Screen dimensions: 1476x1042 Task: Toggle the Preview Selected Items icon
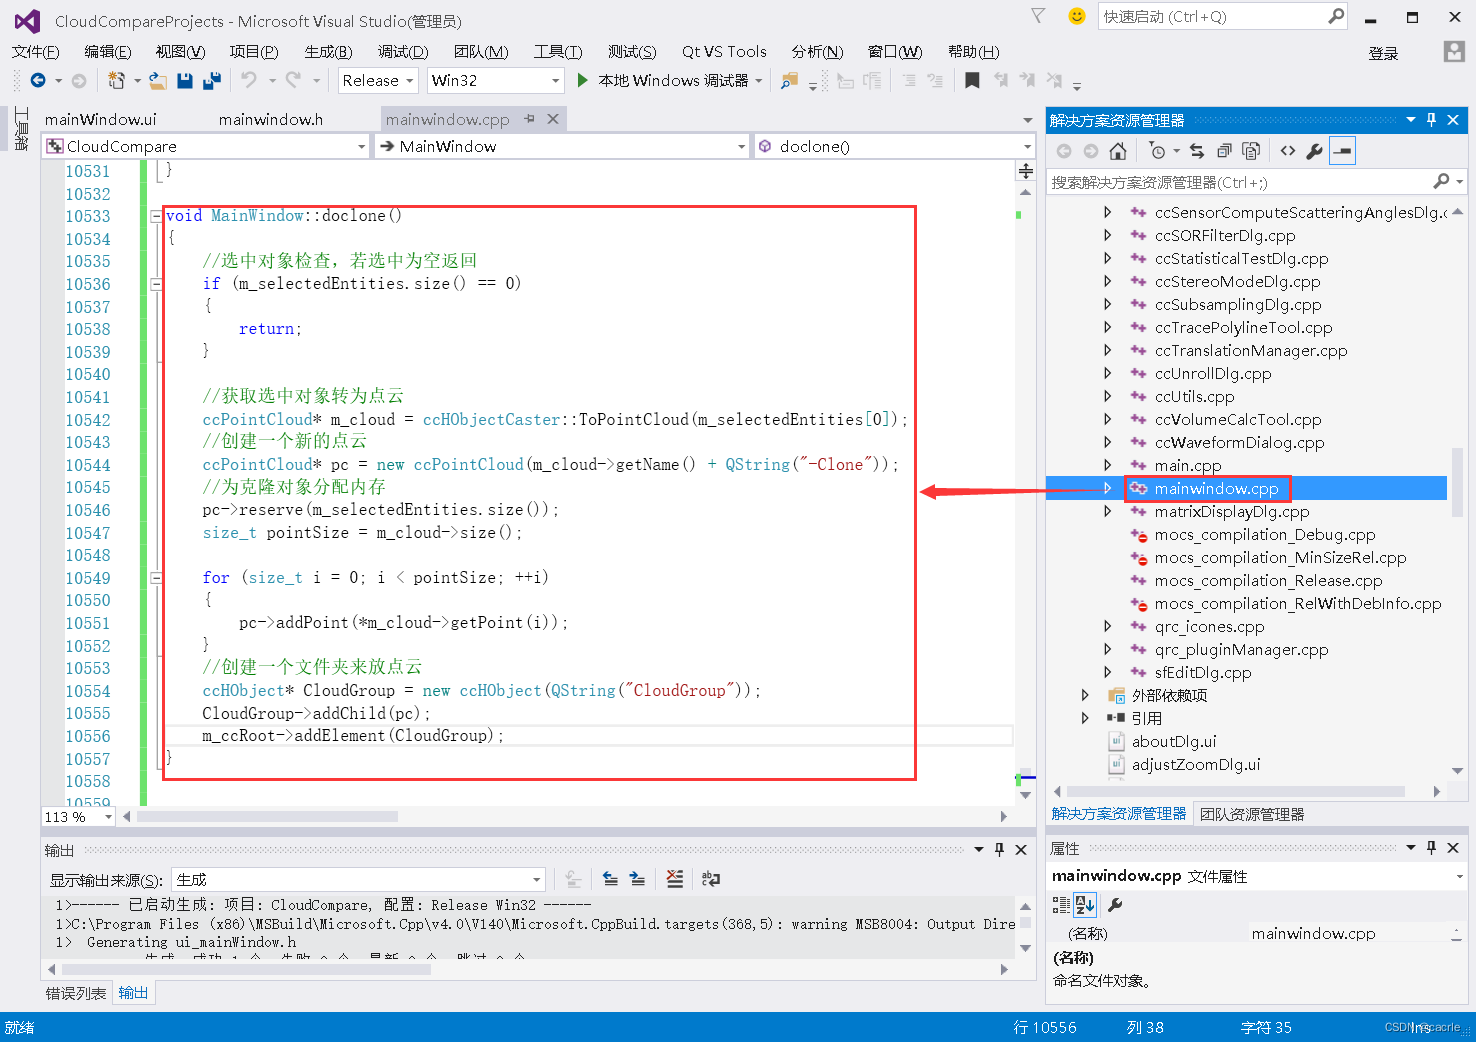click(x=1343, y=151)
